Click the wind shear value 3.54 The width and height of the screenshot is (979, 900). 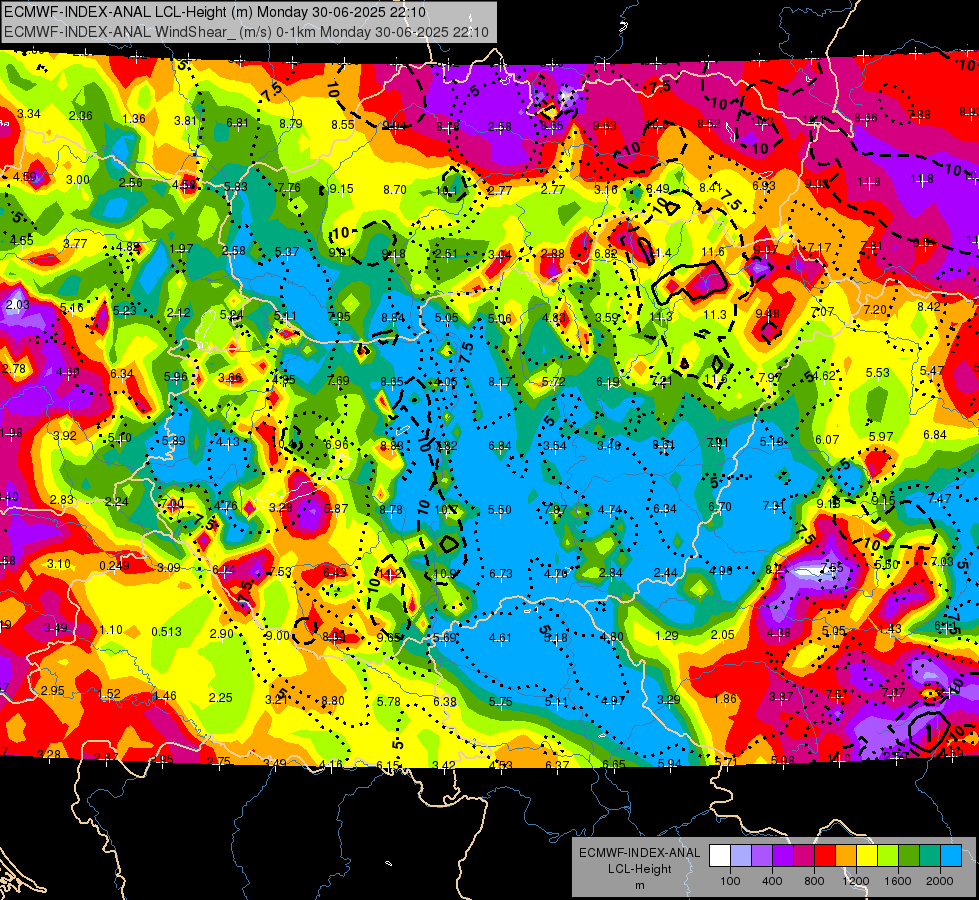[554, 445]
